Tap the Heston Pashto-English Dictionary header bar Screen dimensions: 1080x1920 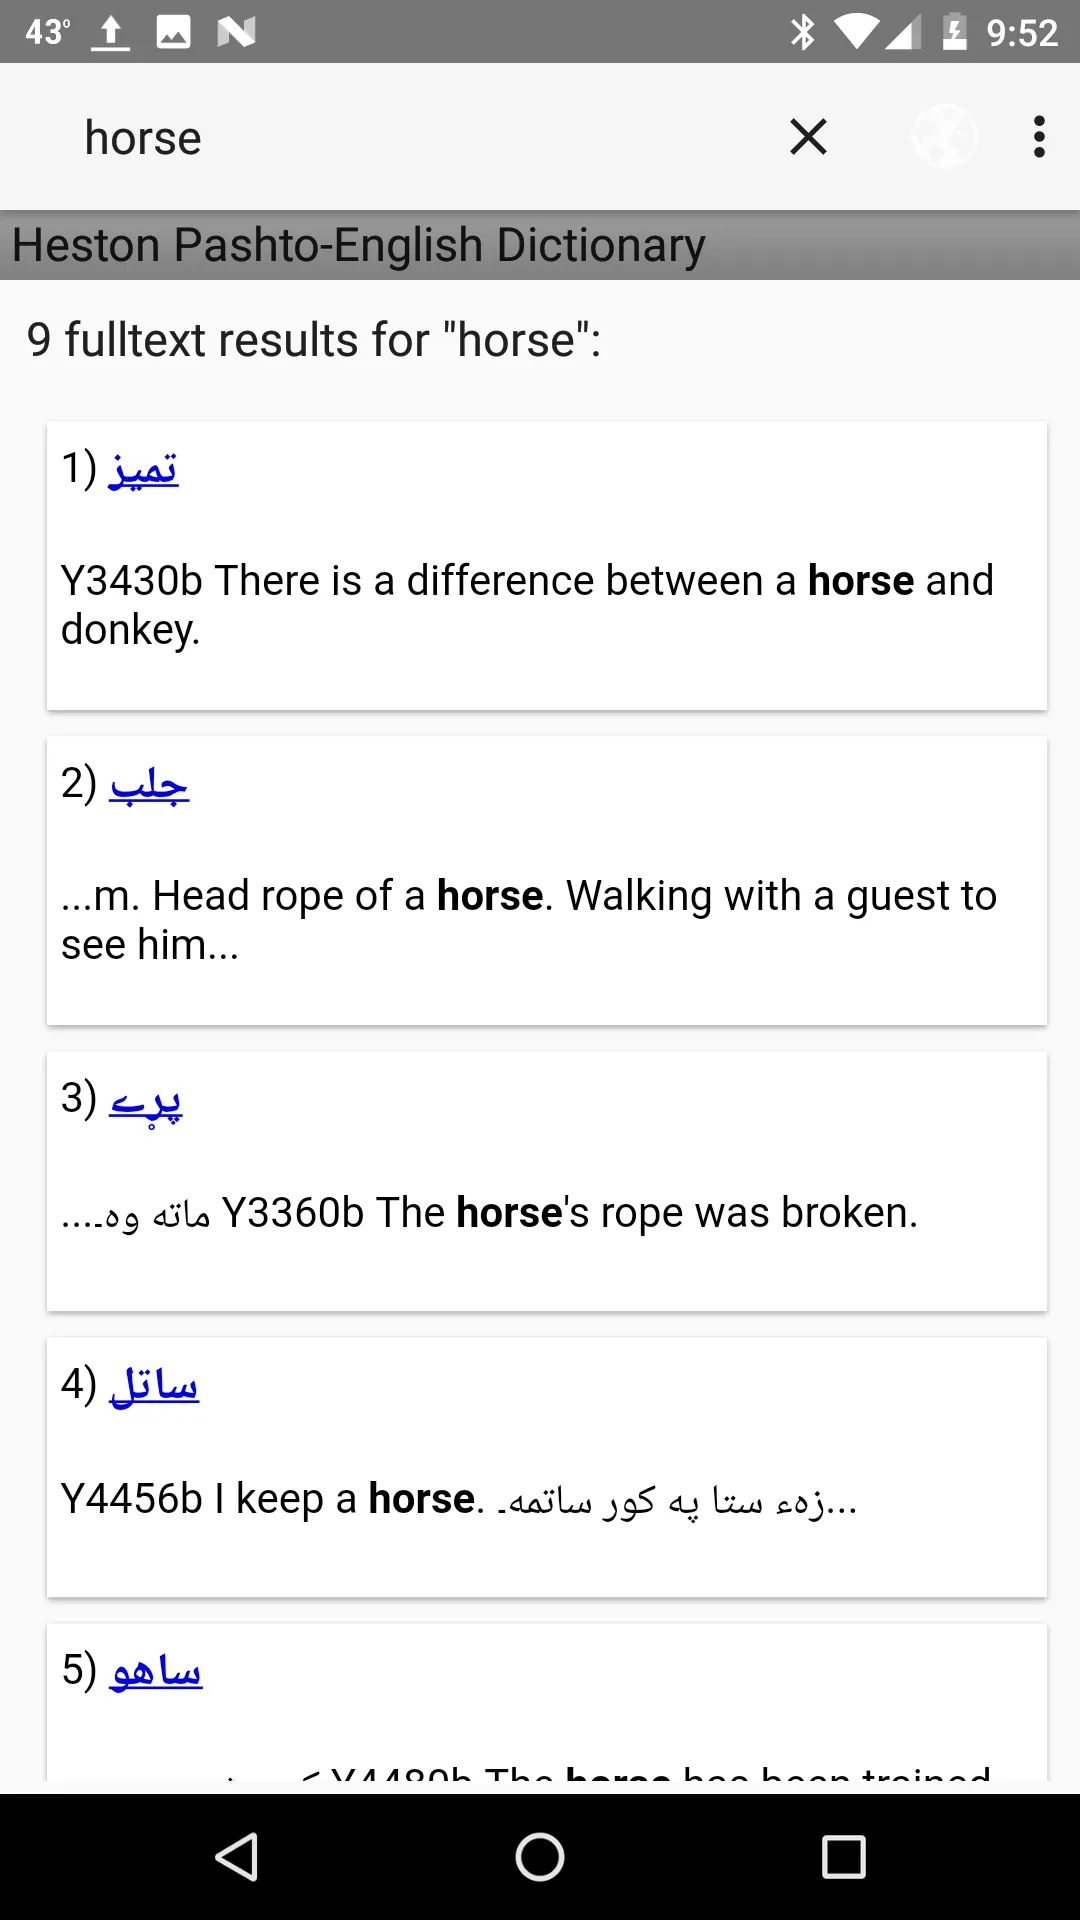coord(540,245)
